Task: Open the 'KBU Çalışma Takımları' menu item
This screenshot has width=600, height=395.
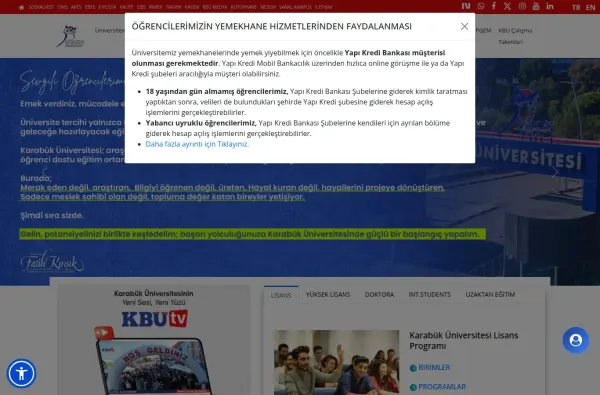Action: (x=515, y=36)
